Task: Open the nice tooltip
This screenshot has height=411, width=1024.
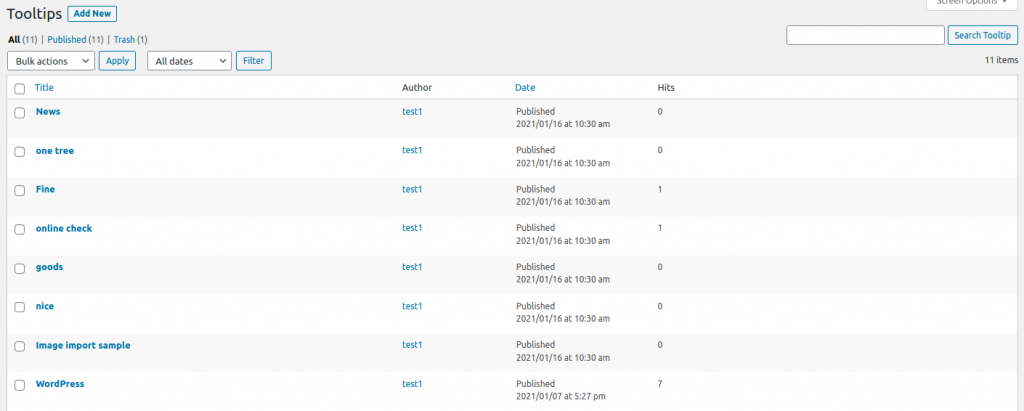Action: pos(45,306)
